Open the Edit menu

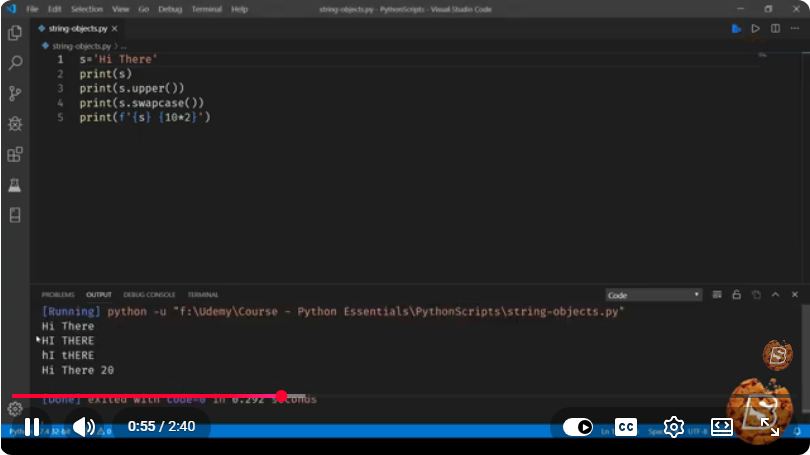coord(54,9)
